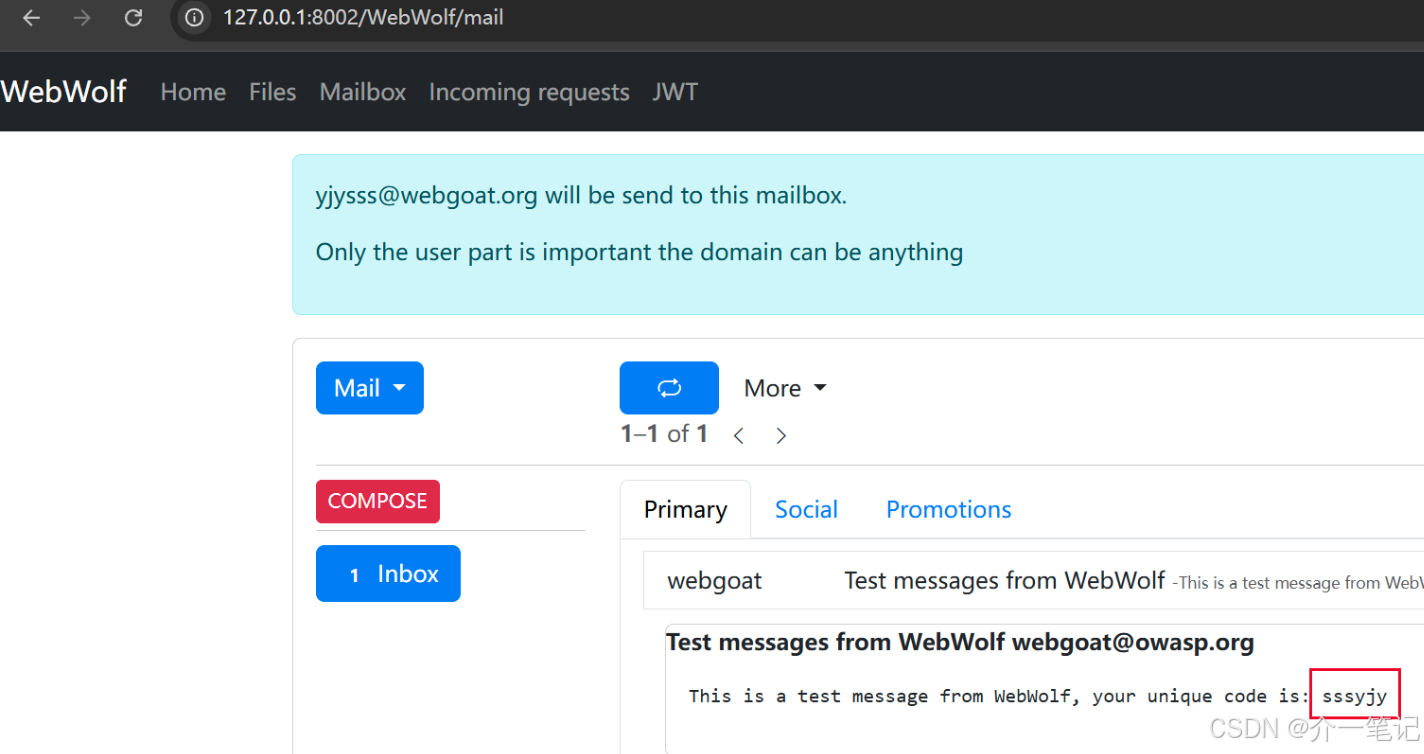Open the JWT nav item

pos(675,92)
